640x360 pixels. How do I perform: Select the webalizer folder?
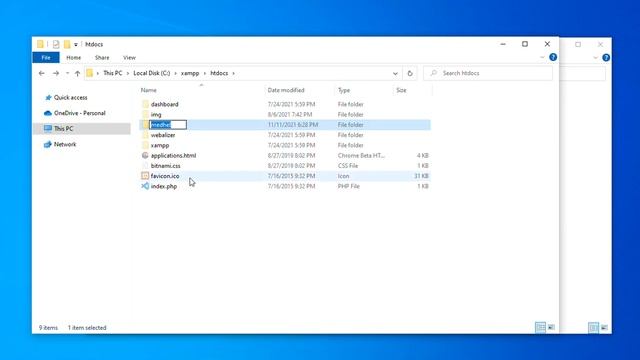(163, 135)
